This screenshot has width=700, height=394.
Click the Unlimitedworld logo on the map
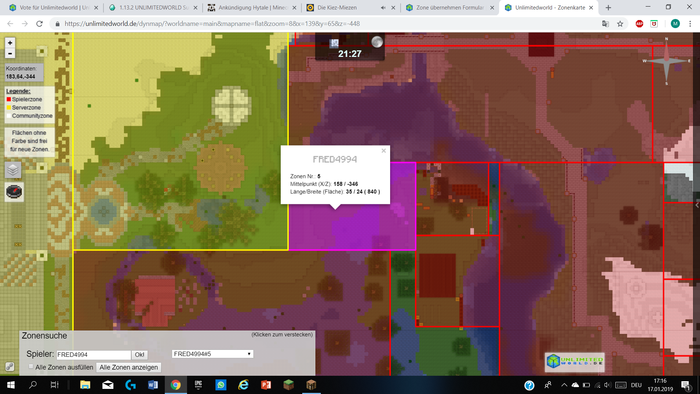(575, 361)
